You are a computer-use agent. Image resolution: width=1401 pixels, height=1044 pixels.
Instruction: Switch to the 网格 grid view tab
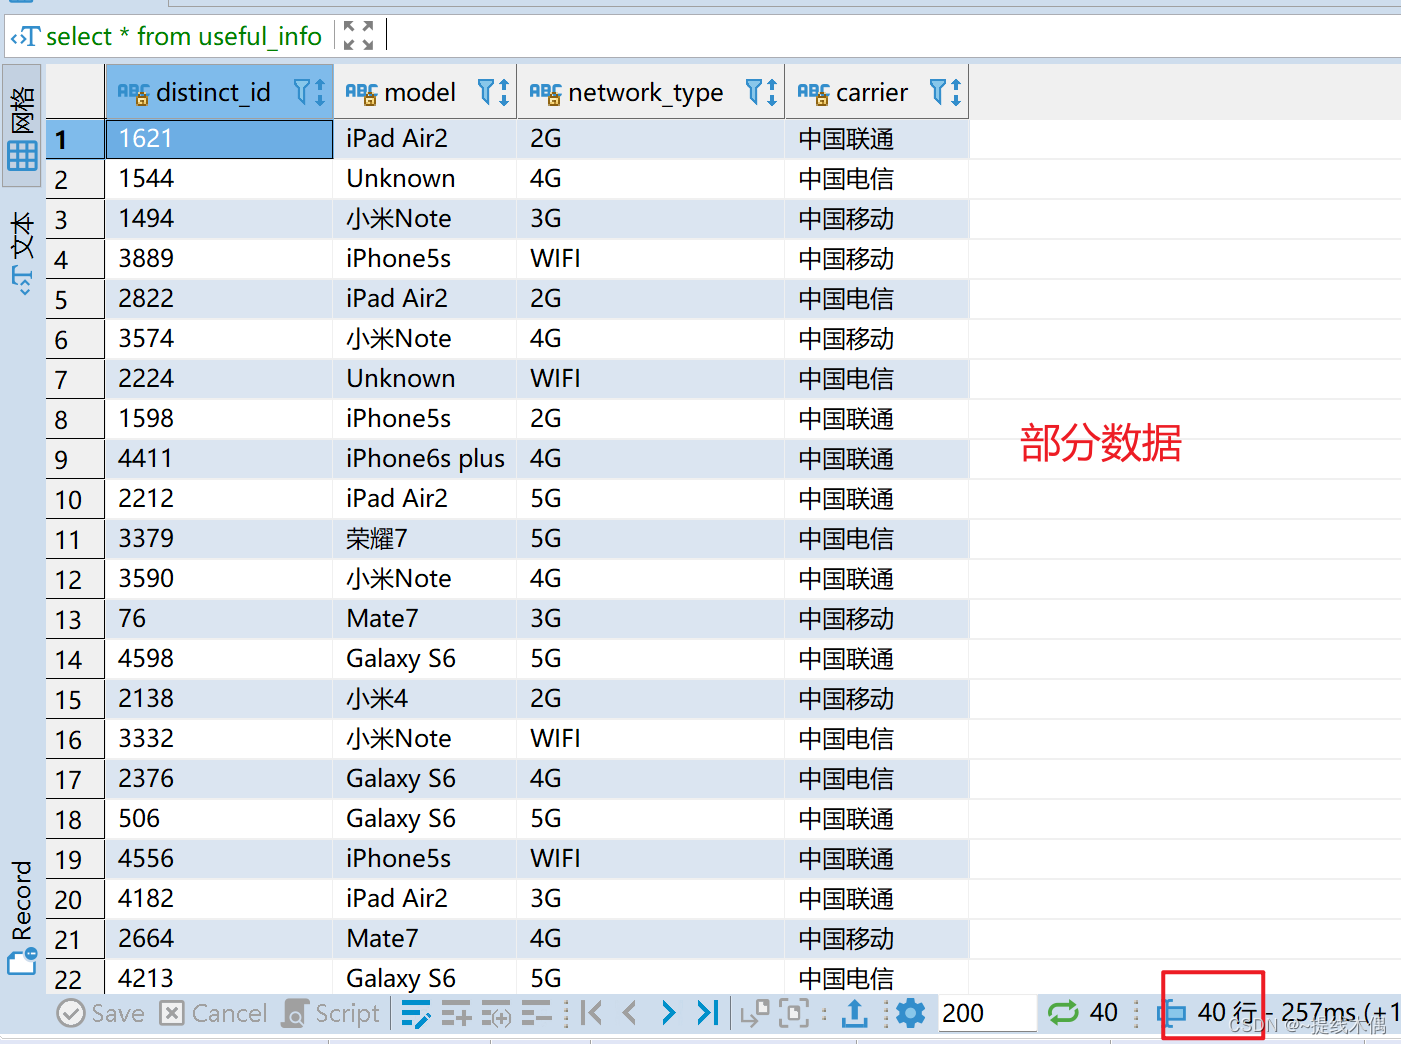[22, 126]
